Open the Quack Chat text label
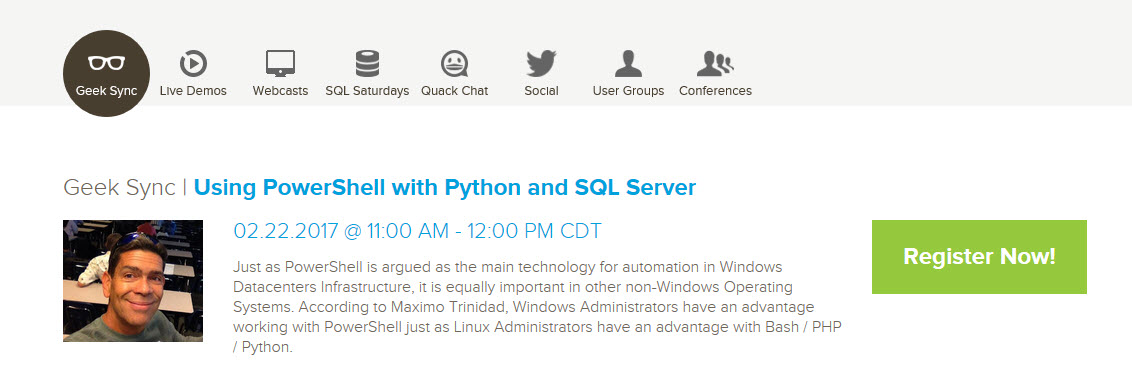1132x368 pixels. [455, 91]
